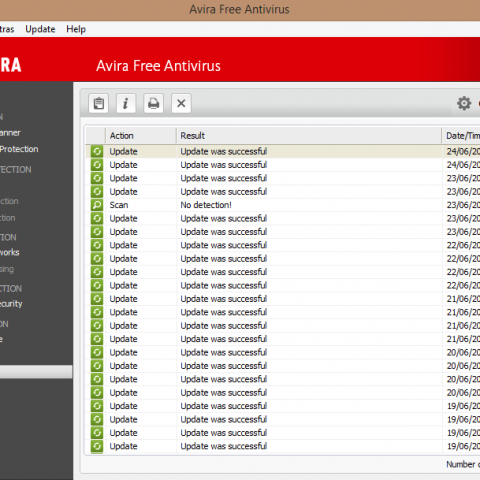
Task: Open configuration via the gear icon
Action: 464,103
